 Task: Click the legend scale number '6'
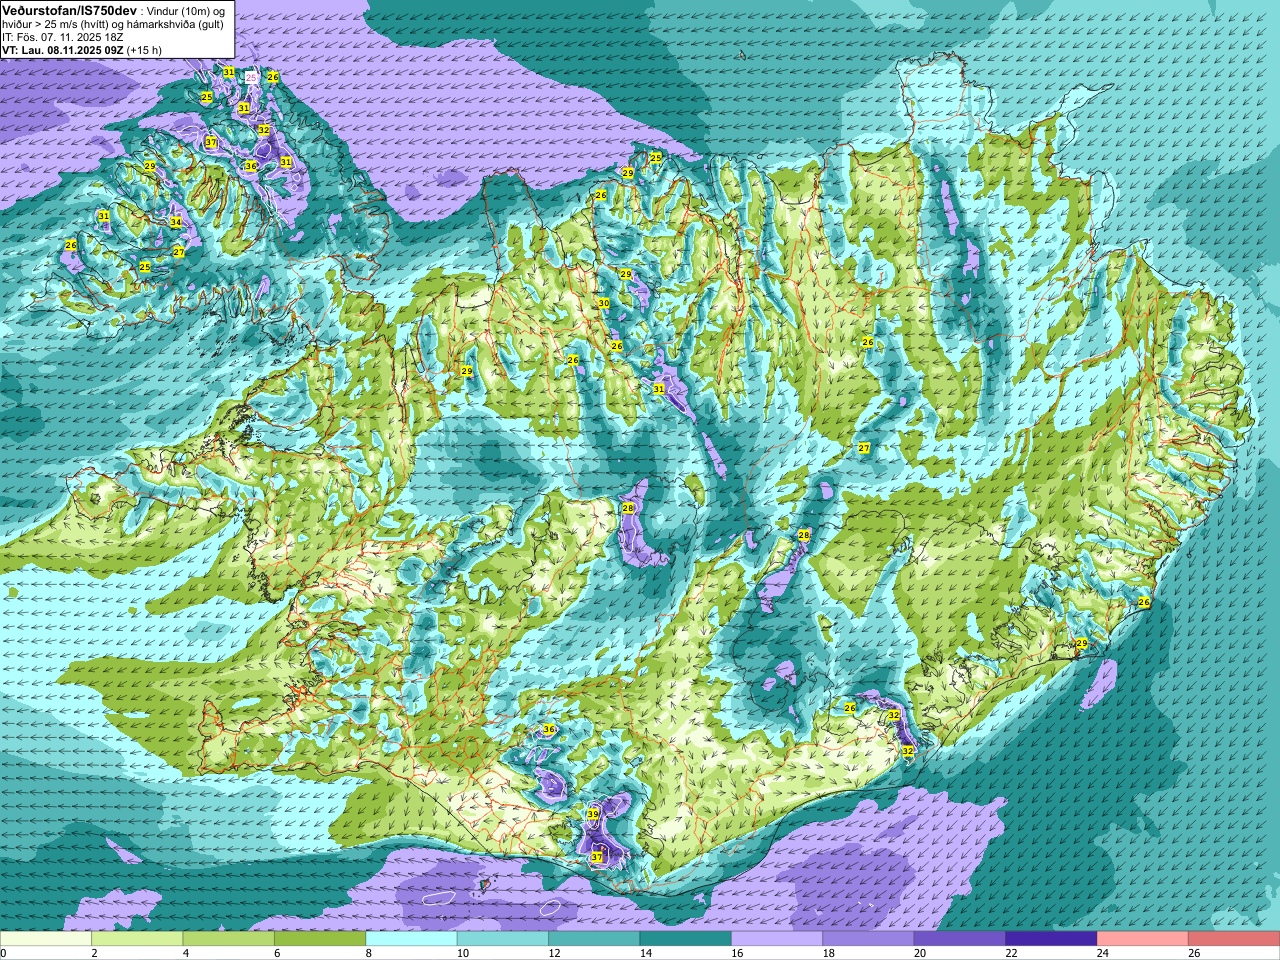[x=277, y=953]
